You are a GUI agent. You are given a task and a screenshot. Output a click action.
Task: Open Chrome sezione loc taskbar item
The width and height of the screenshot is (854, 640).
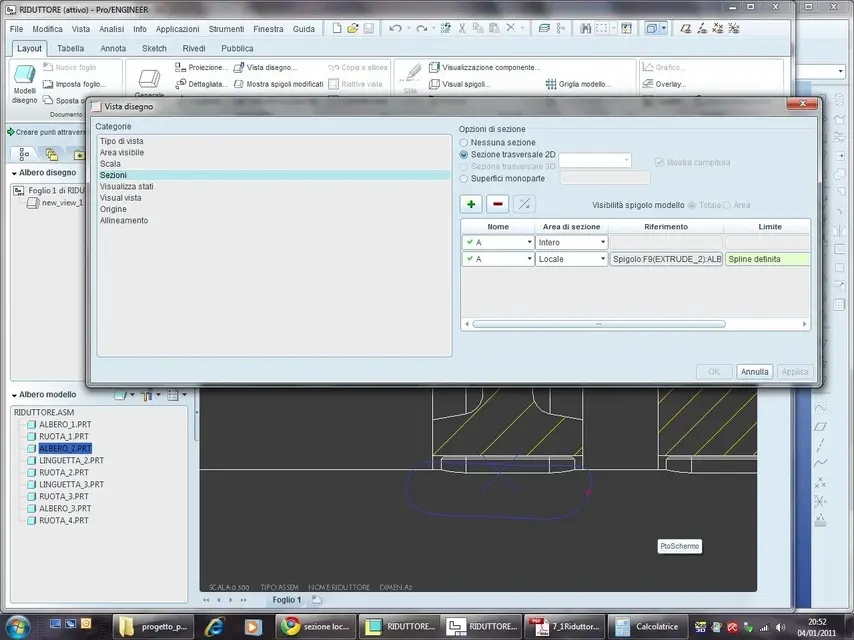pos(316,626)
